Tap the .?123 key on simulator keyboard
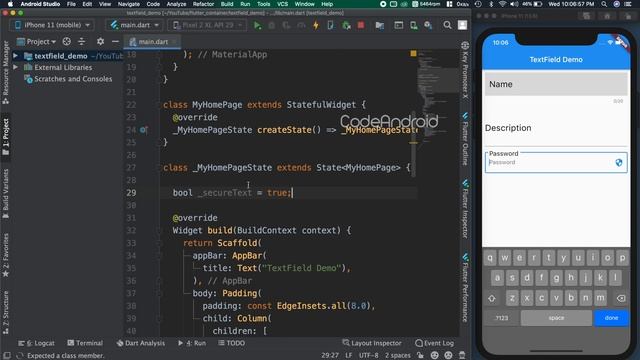Viewport: 640px width, 360px height. (501, 318)
